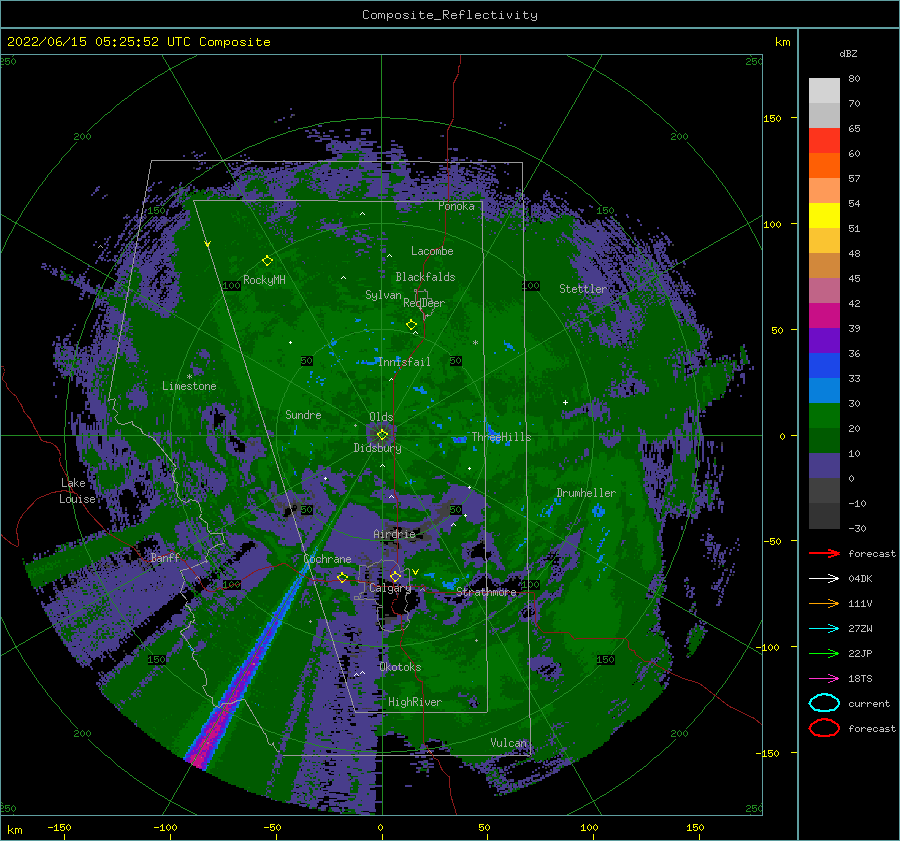Click the red 'forecast' ellipse icon

click(x=824, y=728)
